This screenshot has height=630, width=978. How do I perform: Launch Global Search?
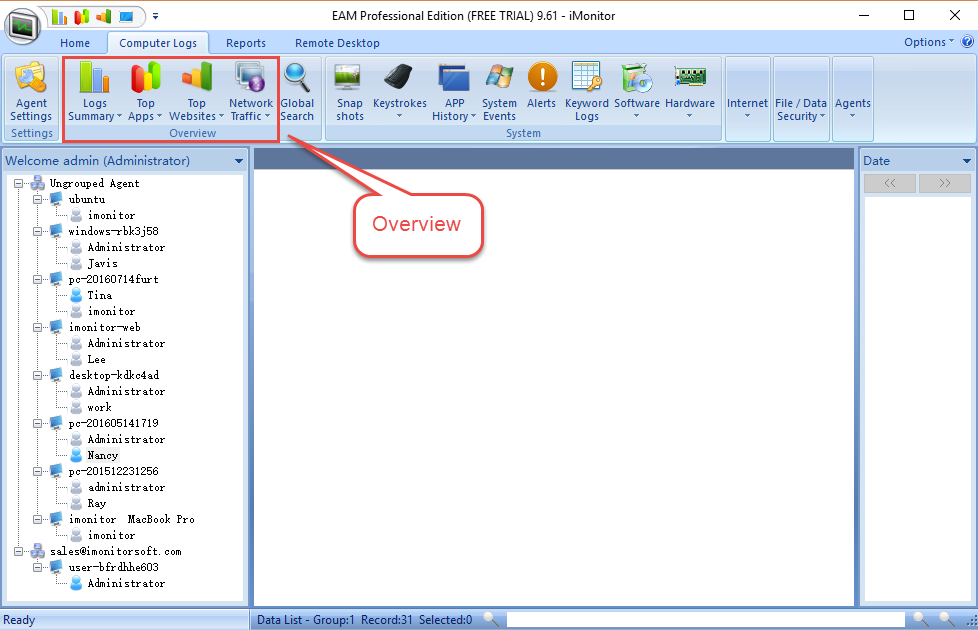coord(297,92)
